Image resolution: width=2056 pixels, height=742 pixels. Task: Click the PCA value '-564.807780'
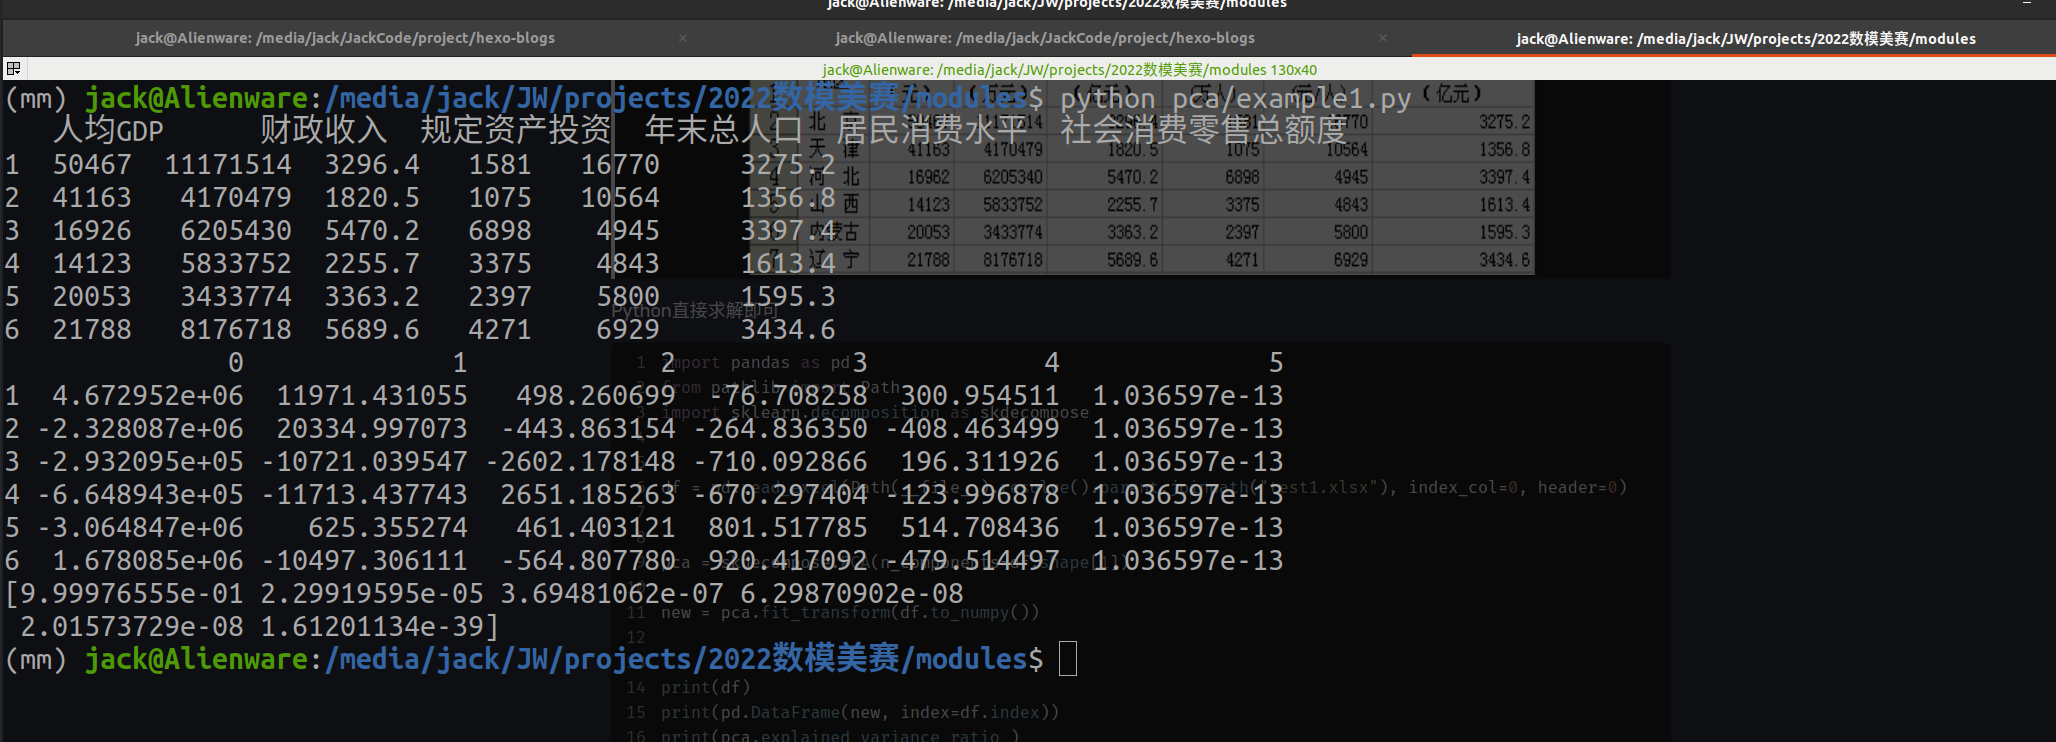588,560
